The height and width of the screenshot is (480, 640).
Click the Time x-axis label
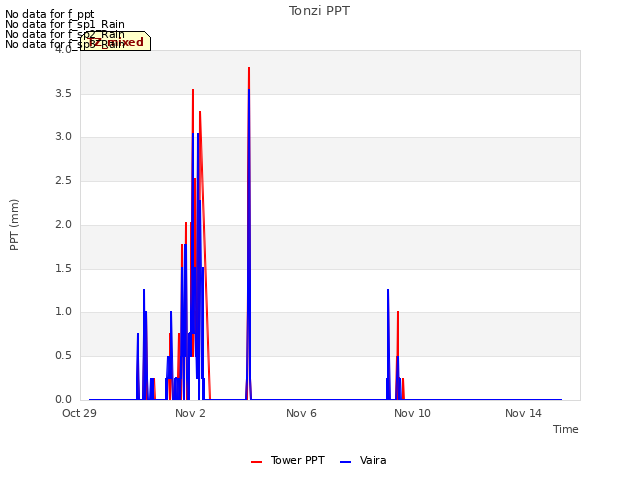(566, 429)
